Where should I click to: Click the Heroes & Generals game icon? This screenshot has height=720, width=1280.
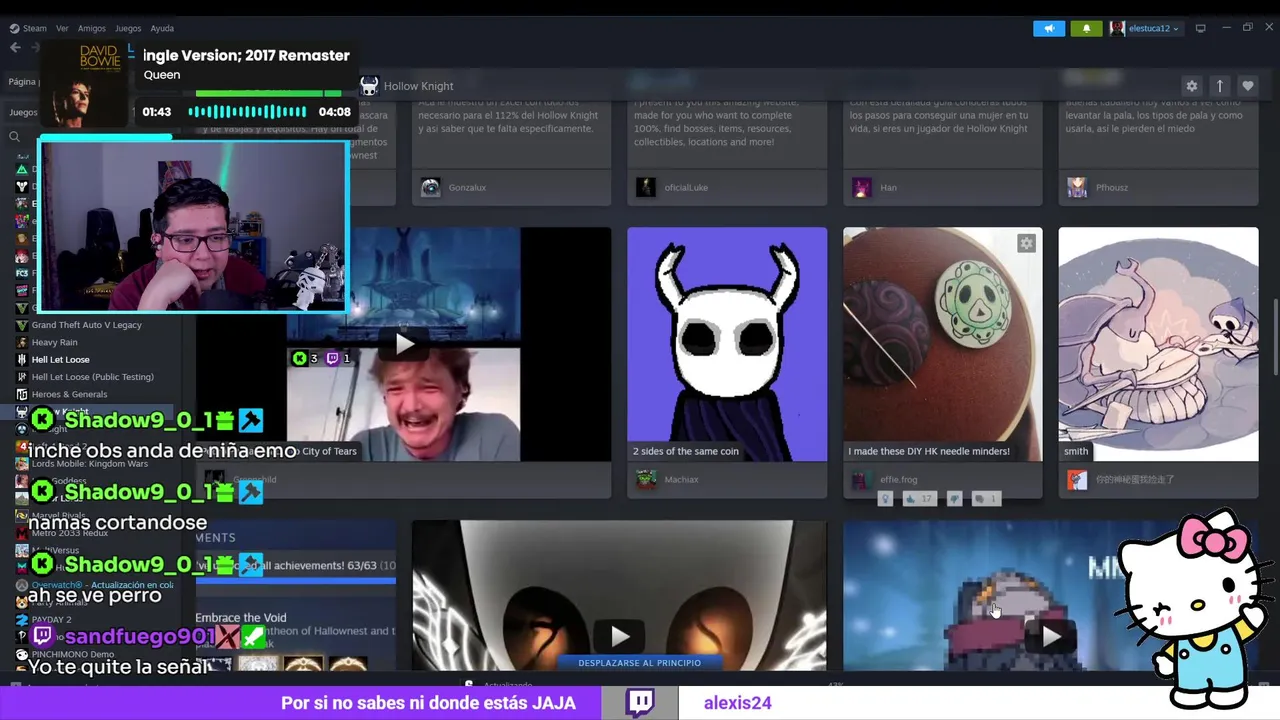pos(22,394)
